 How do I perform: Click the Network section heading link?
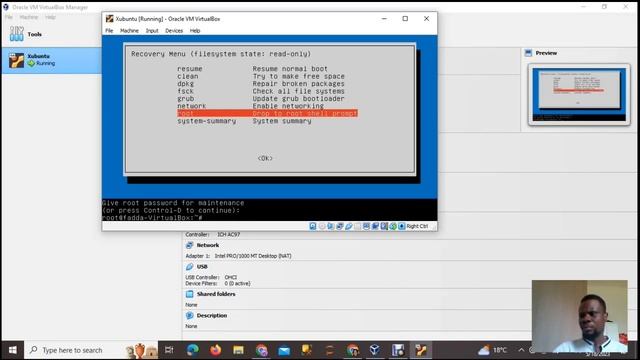tap(207, 245)
